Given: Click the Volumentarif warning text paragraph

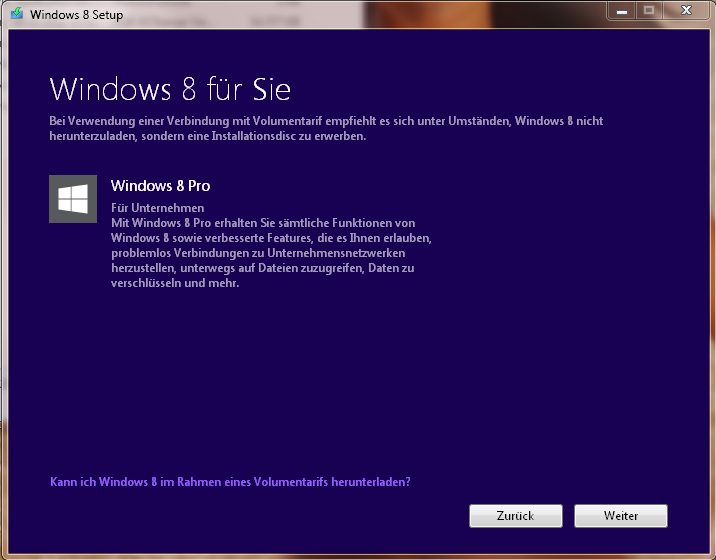Looking at the screenshot, I should click(326, 128).
